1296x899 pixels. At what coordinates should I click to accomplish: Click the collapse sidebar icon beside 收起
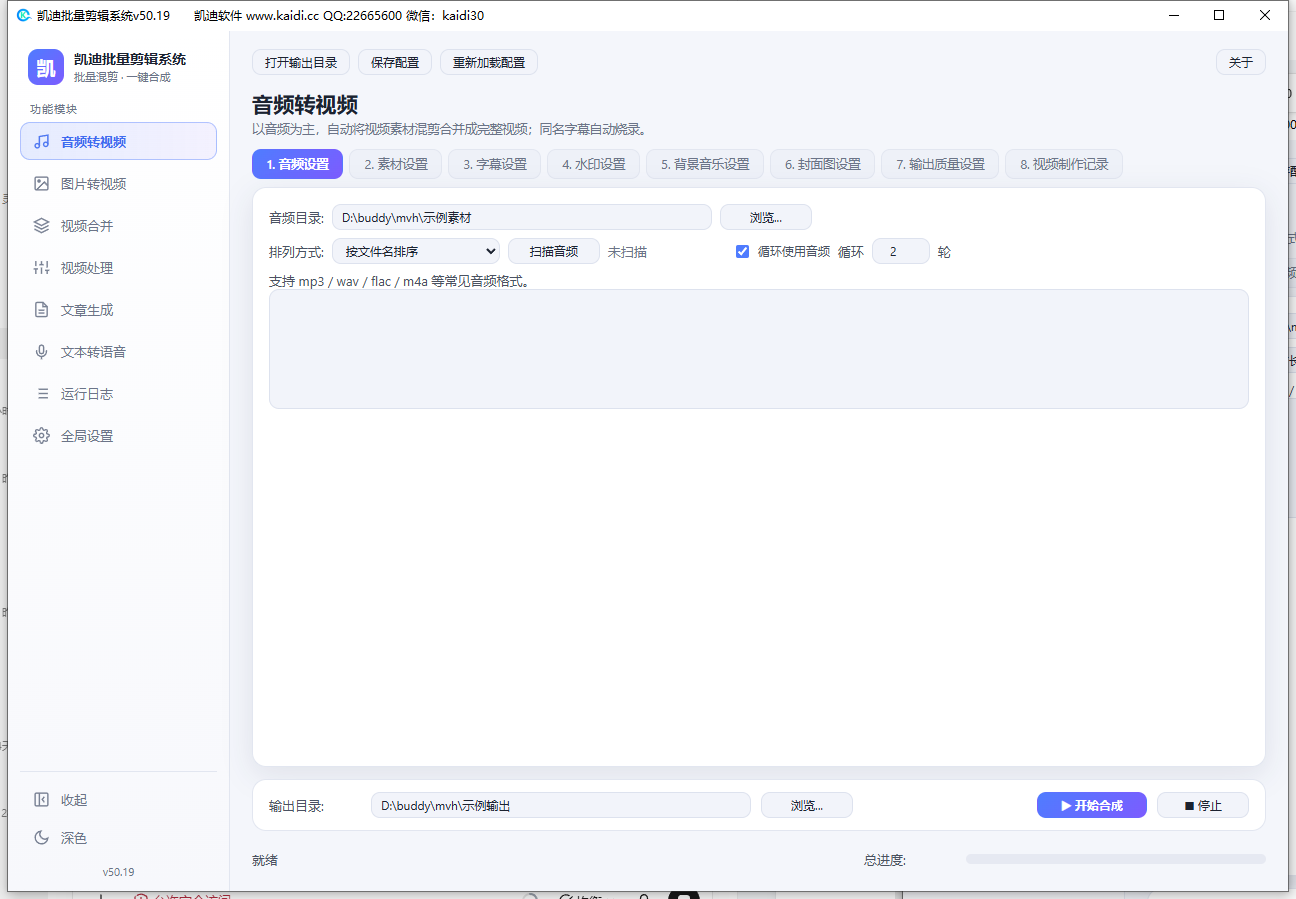(x=41, y=799)
